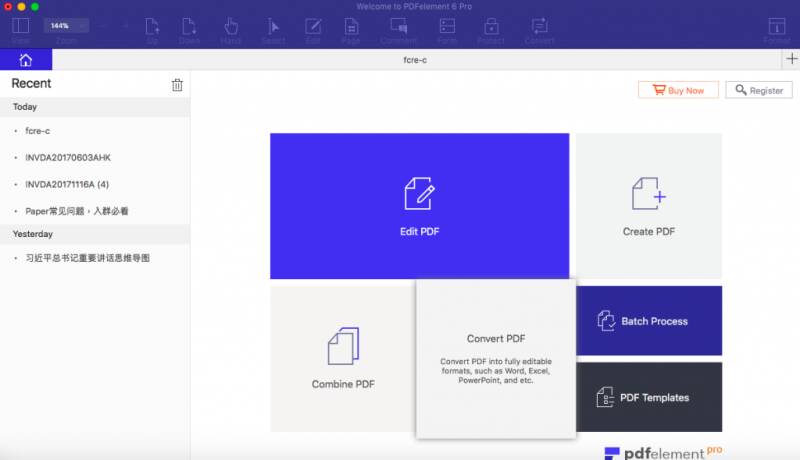The width and height of the screenshot is (800, 460).
Task: Open the 144% zoom dropdown
Action: tap(66, 25)
